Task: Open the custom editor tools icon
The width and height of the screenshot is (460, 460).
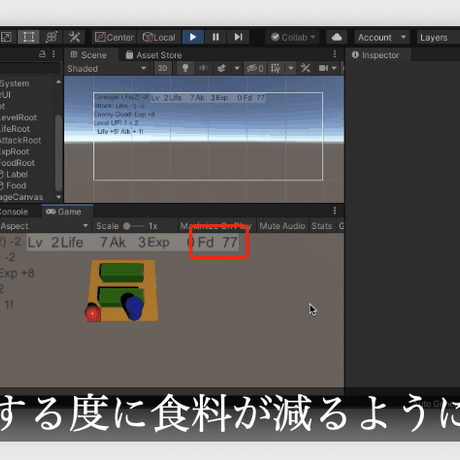Action: [74, 37]
